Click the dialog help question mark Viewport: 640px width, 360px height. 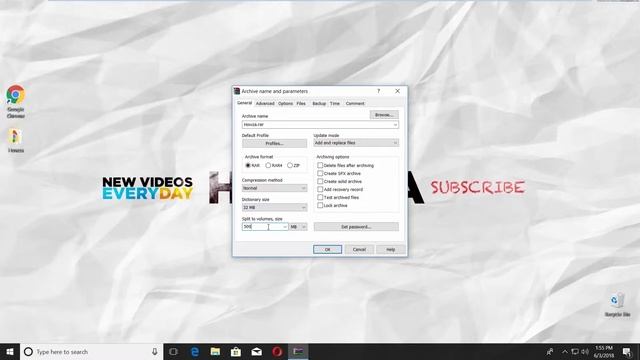(x=378, y=91)
